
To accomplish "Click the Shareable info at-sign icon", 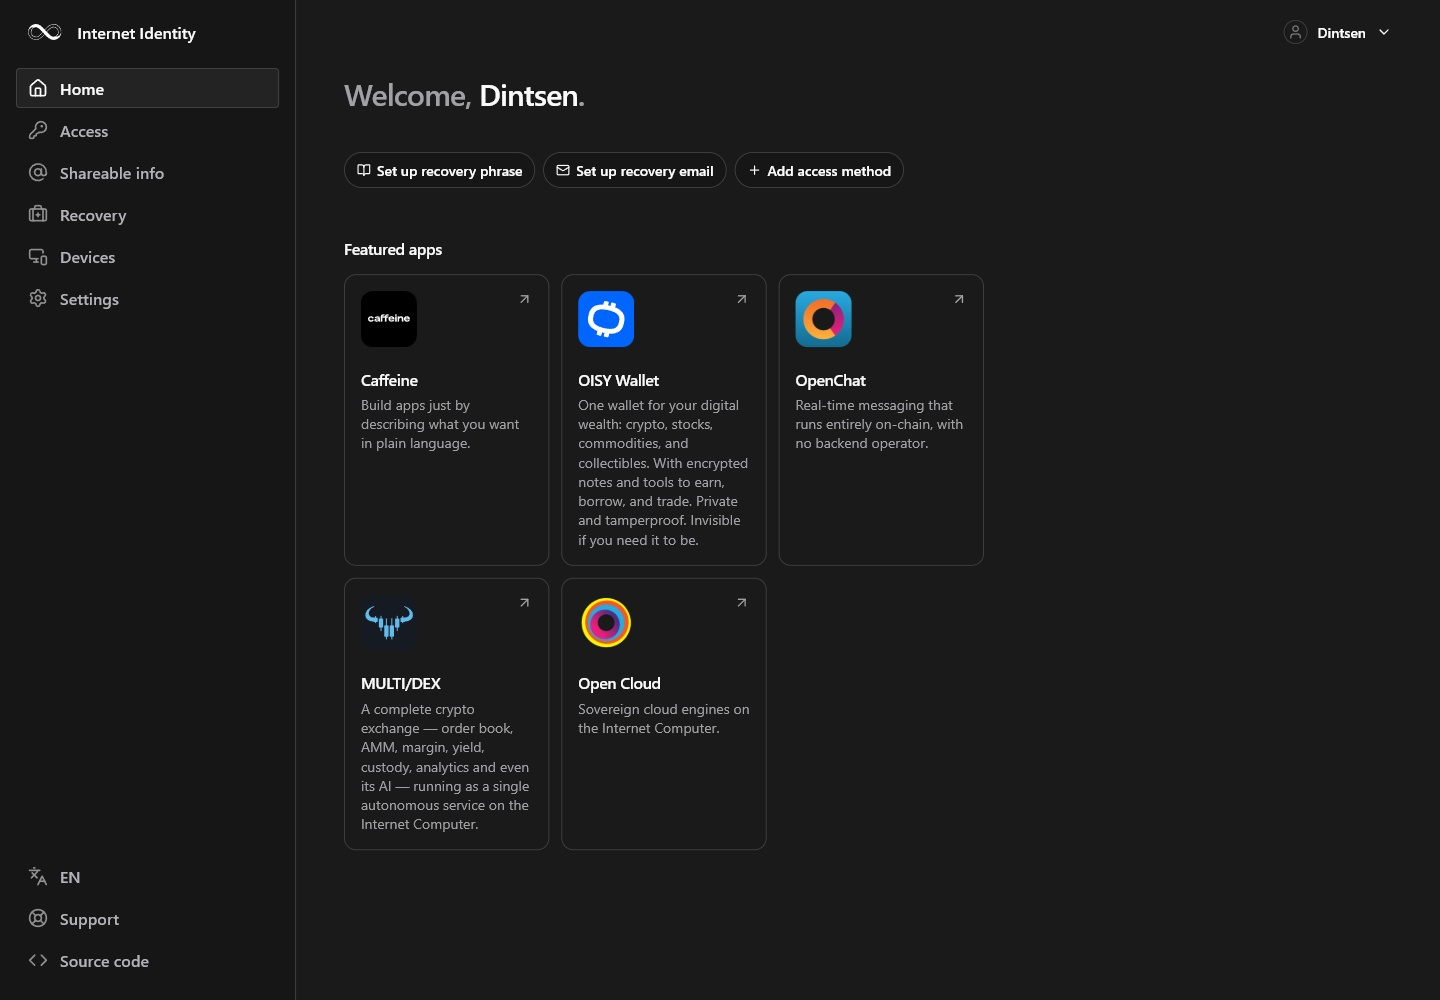I will [x=38, y=172].
